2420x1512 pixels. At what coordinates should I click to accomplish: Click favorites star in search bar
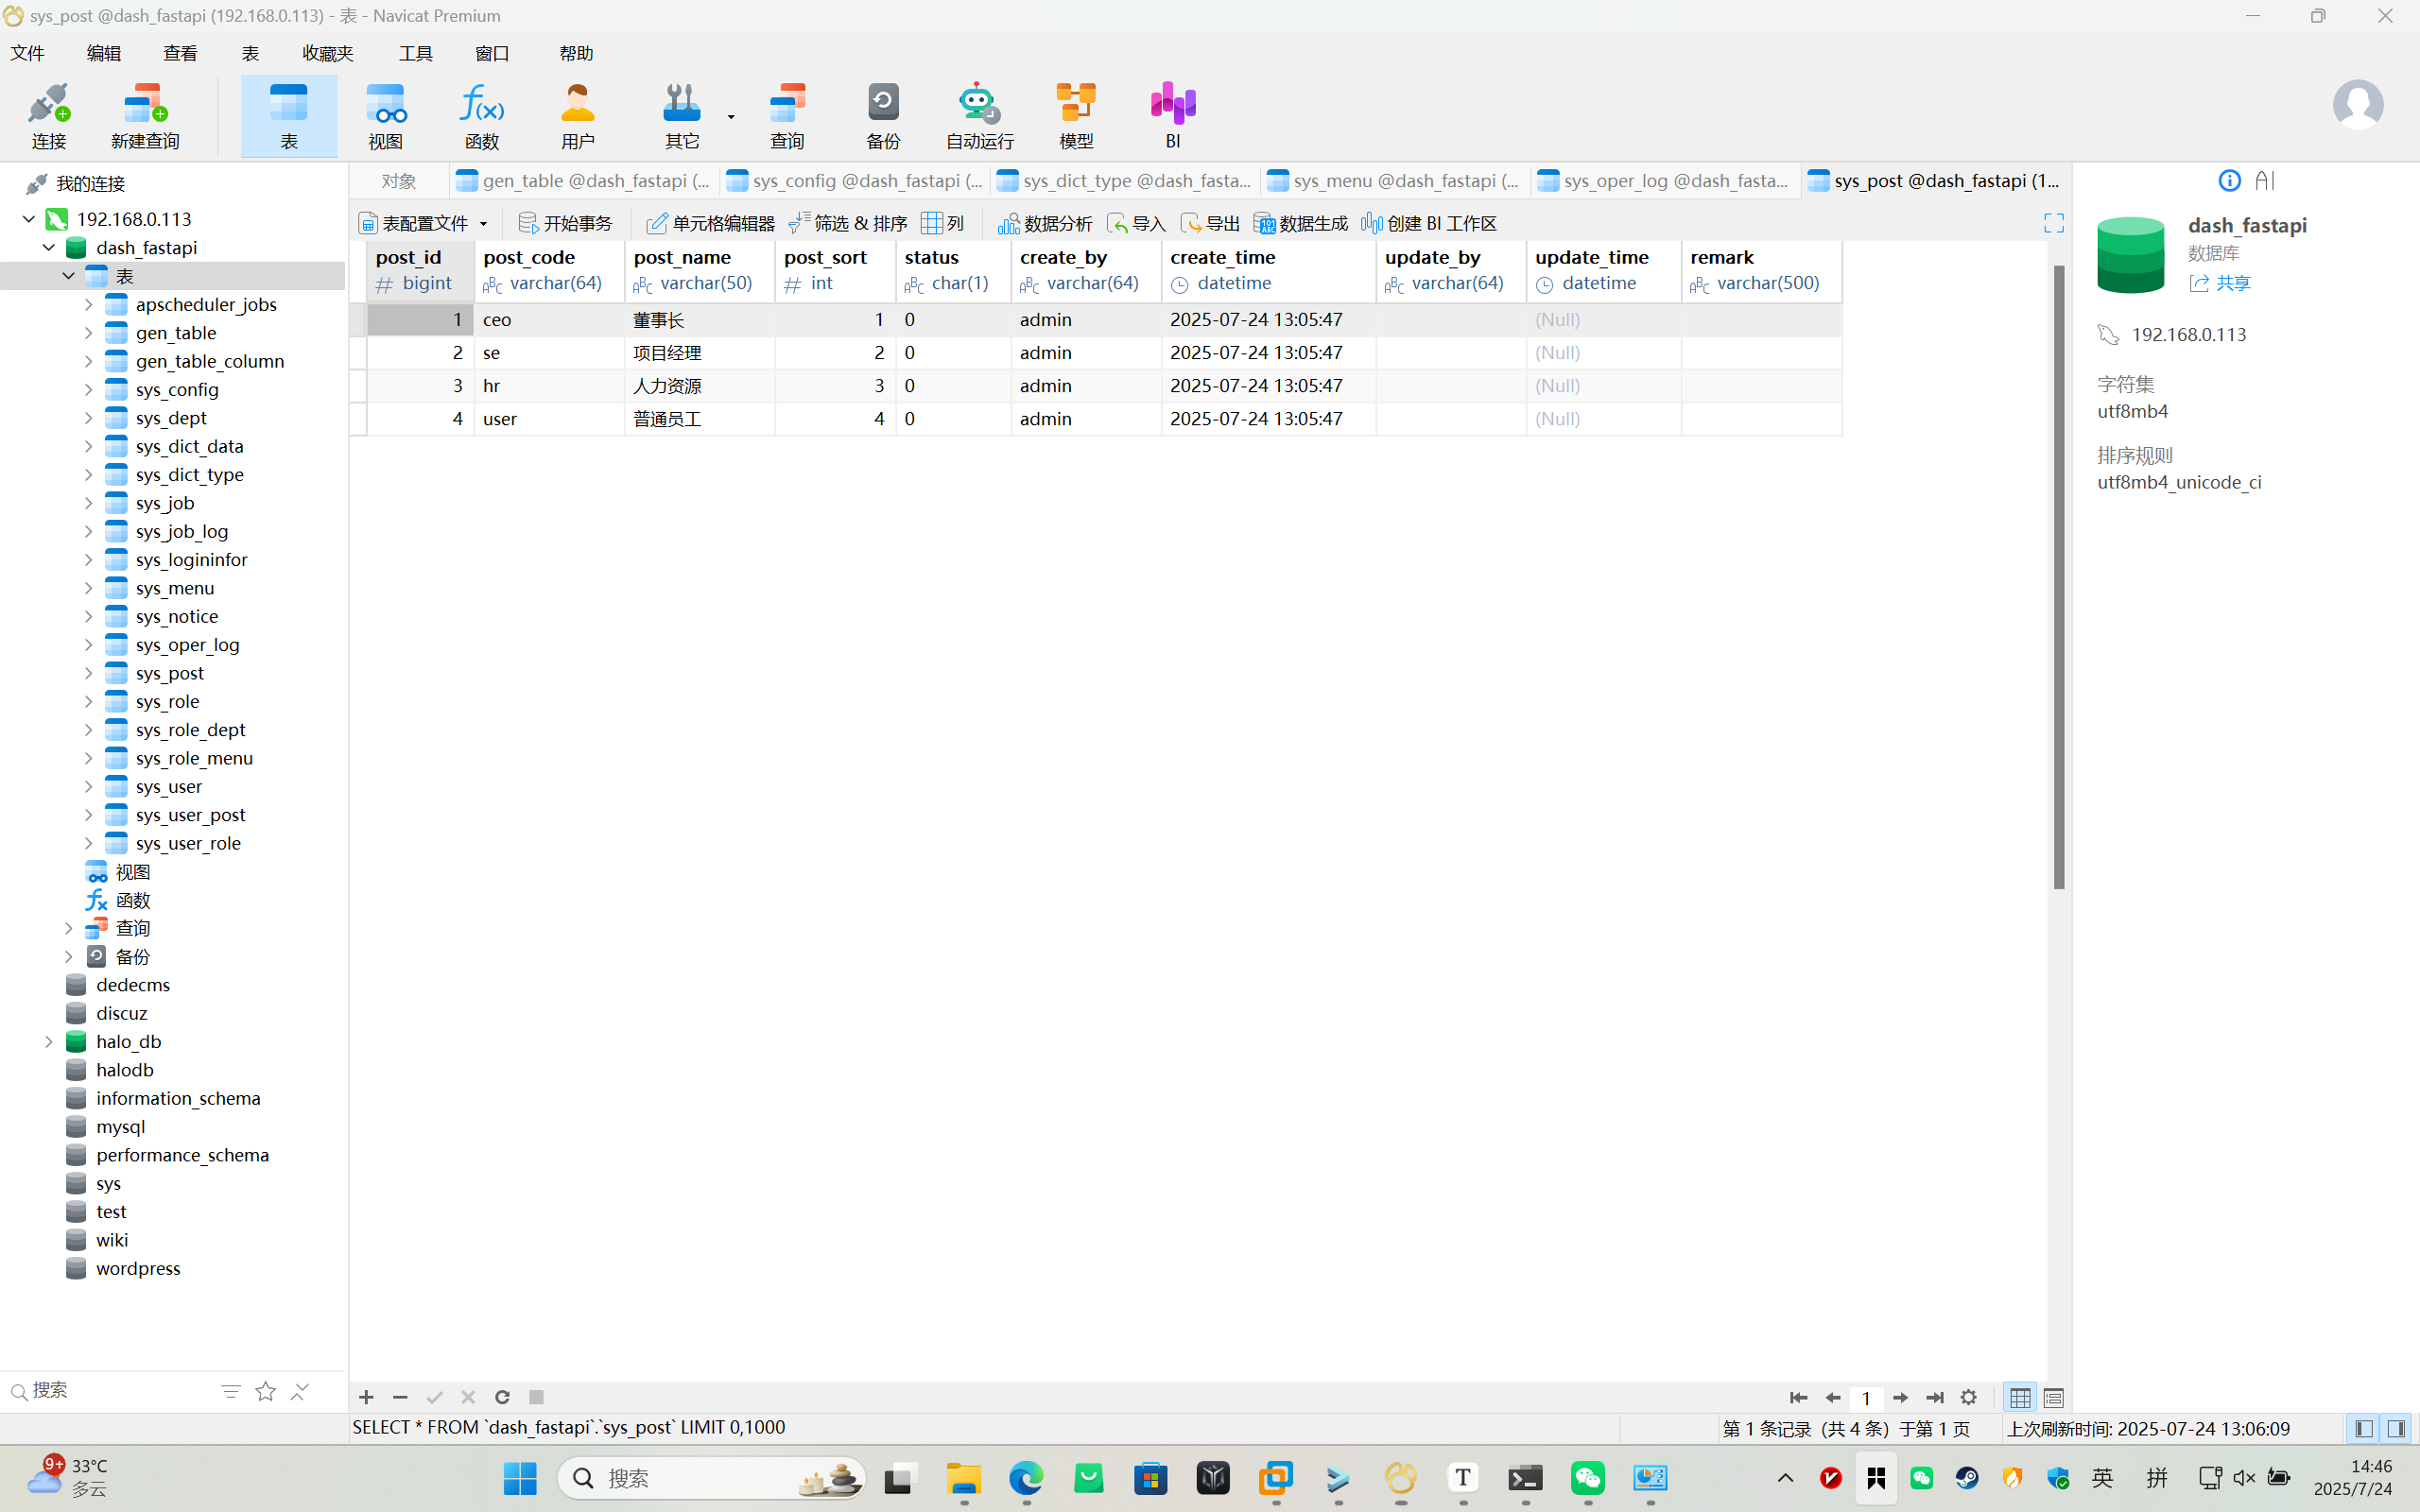265,1391
